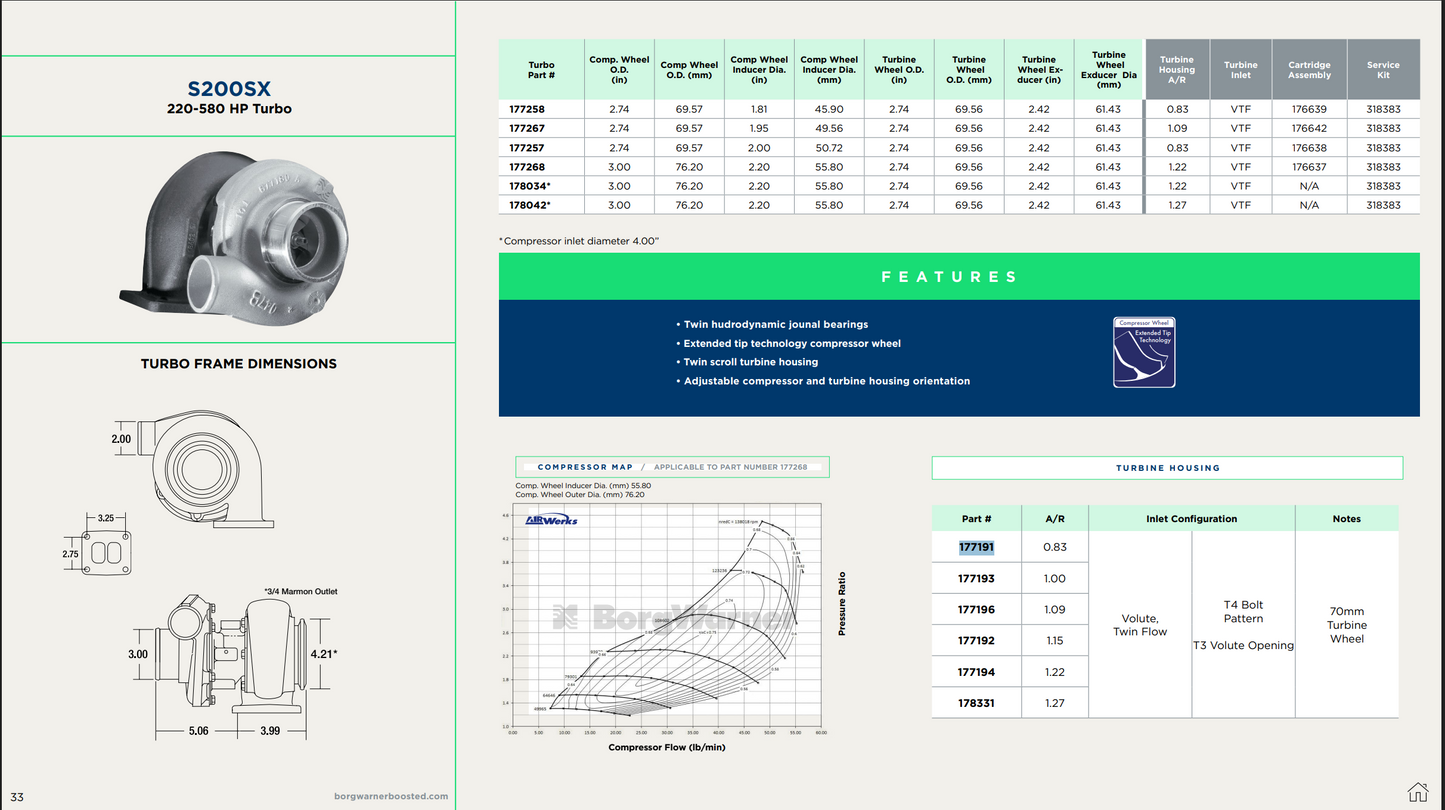Click the "*3/4 Marmon Outlet" note
This screenshot has height=810, width=1445.
point(301,592)
